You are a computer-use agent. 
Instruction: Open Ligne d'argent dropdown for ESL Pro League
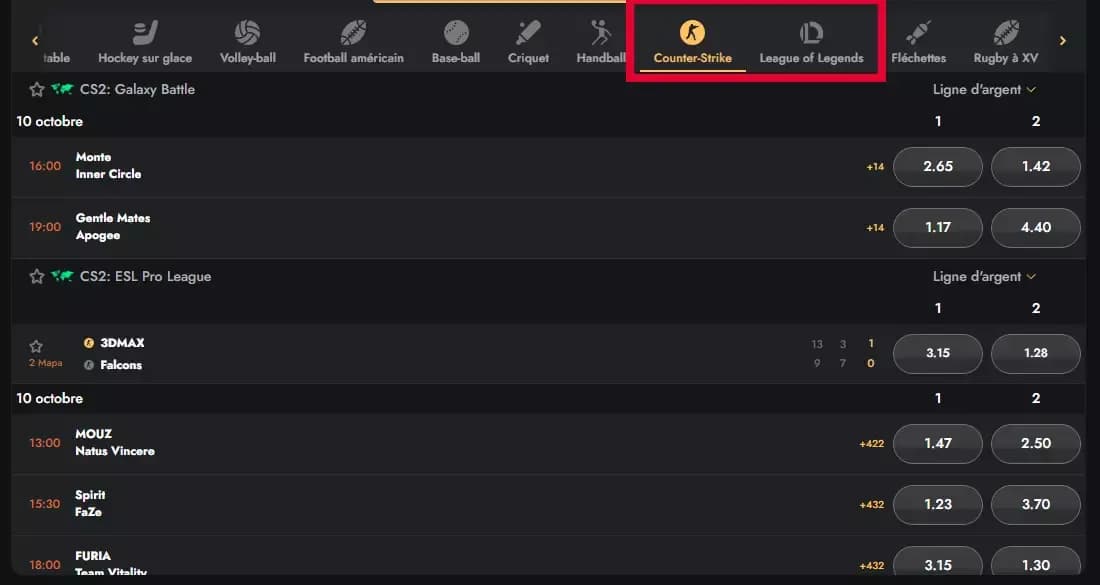[984, 277]
